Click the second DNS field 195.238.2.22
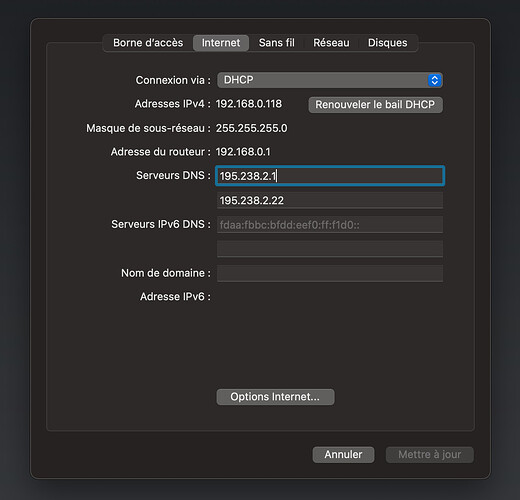 pos(330,200)
